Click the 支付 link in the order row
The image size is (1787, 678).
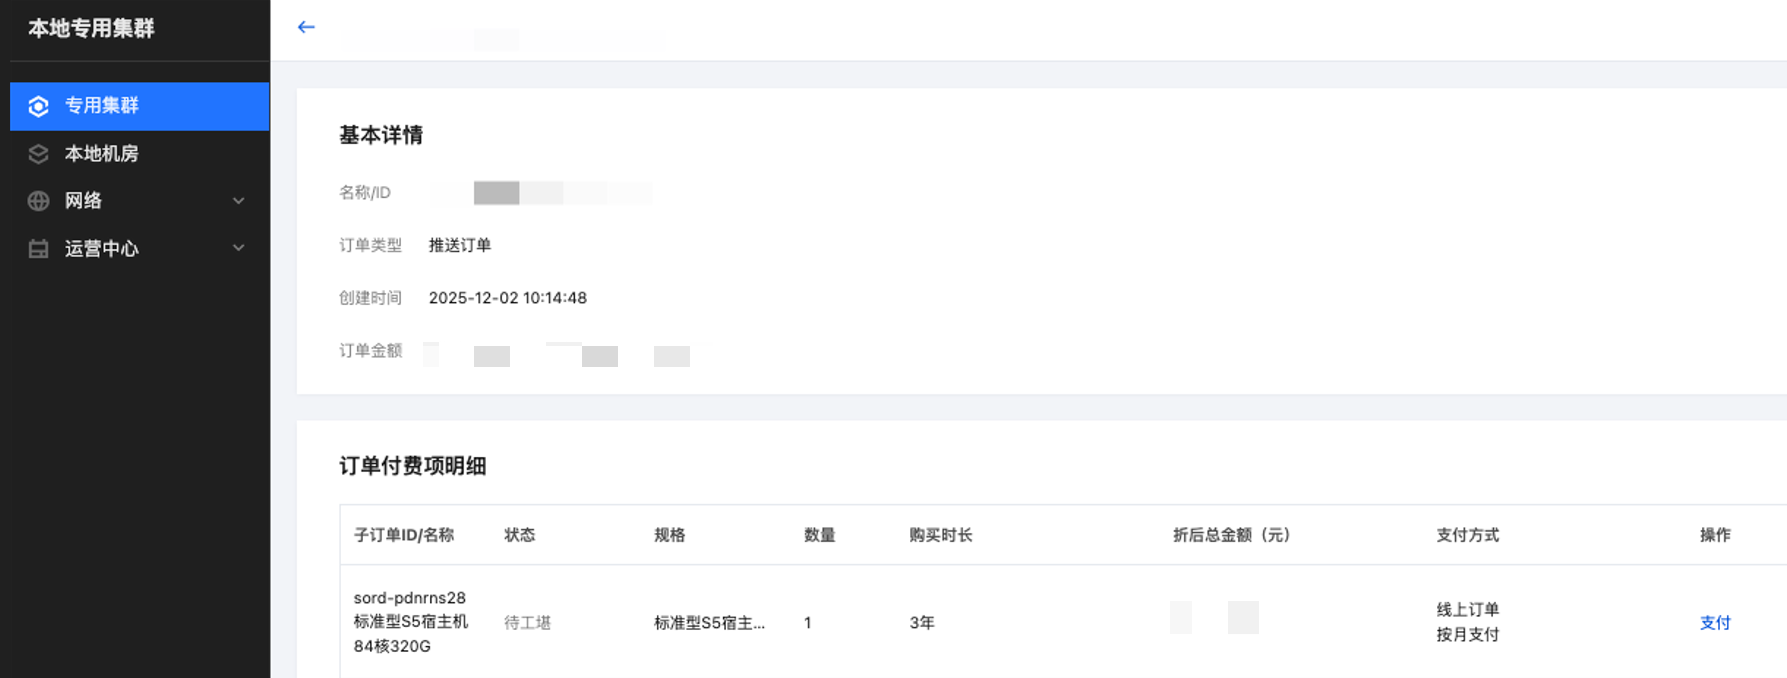(x=1715, y=622)
